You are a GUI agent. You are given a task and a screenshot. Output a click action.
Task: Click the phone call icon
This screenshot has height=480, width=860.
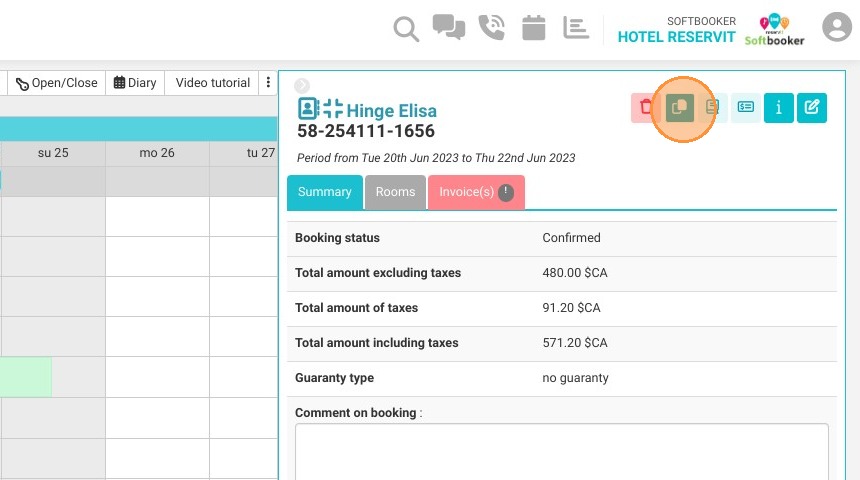(x=491, y=27)
